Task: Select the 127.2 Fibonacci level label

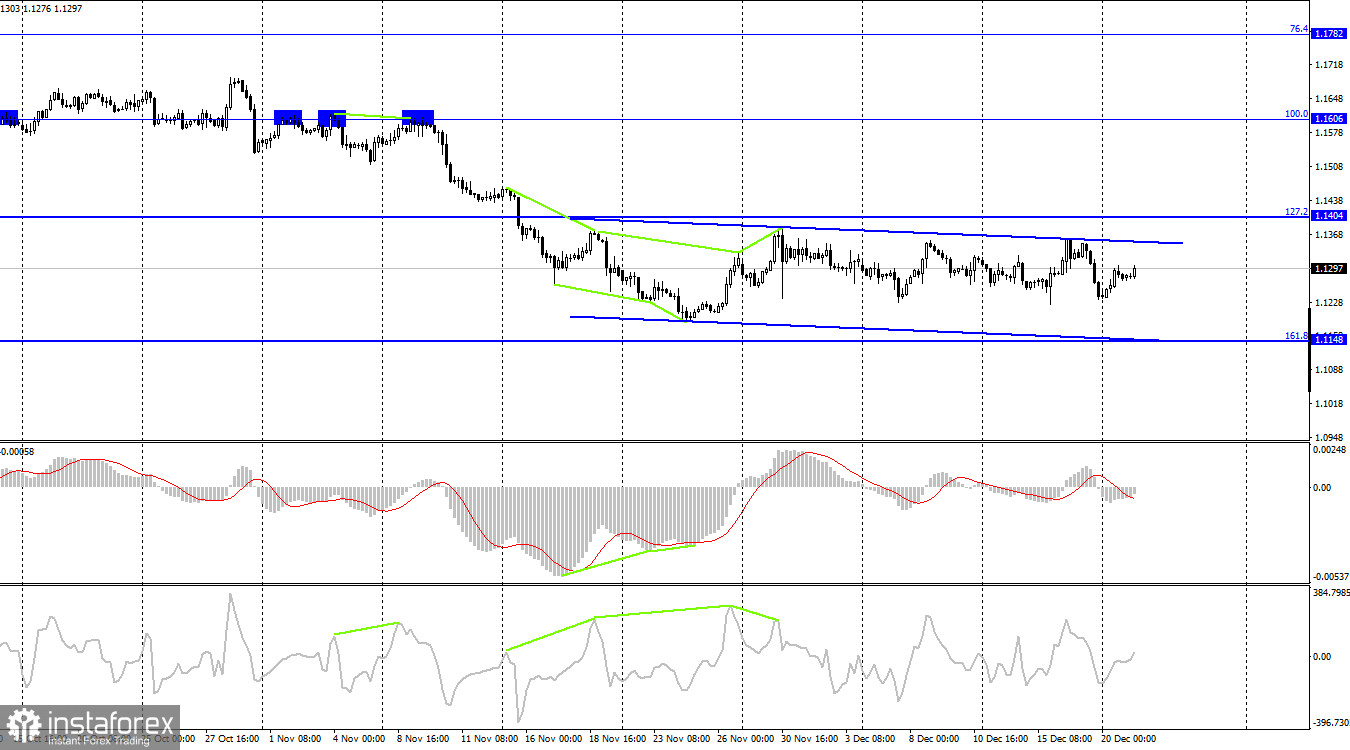Action: (1296, 211)
